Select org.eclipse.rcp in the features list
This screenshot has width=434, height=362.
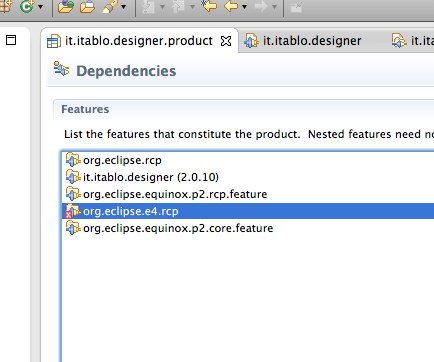pyautogui.click(x=248, y=160)
